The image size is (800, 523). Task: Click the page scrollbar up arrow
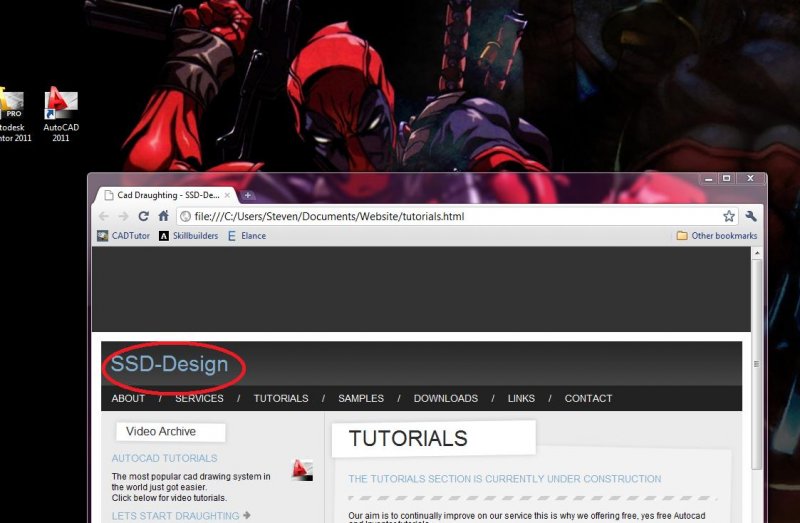click(757, 253)
